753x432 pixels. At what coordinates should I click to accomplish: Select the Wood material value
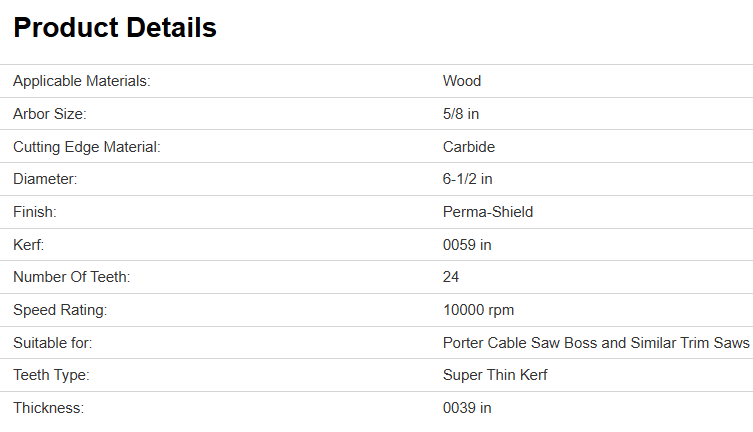pos(462,81)
